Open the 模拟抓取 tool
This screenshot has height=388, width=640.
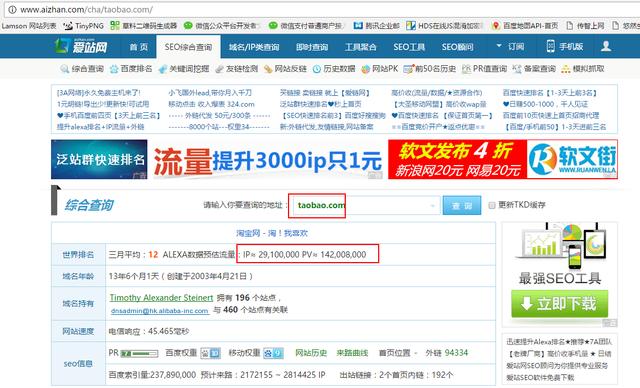tap(583, 69)
